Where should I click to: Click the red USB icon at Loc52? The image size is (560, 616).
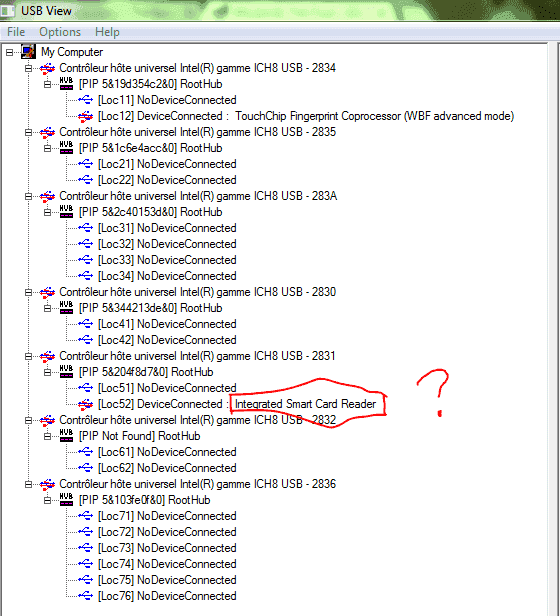click(x=85, y=404)
